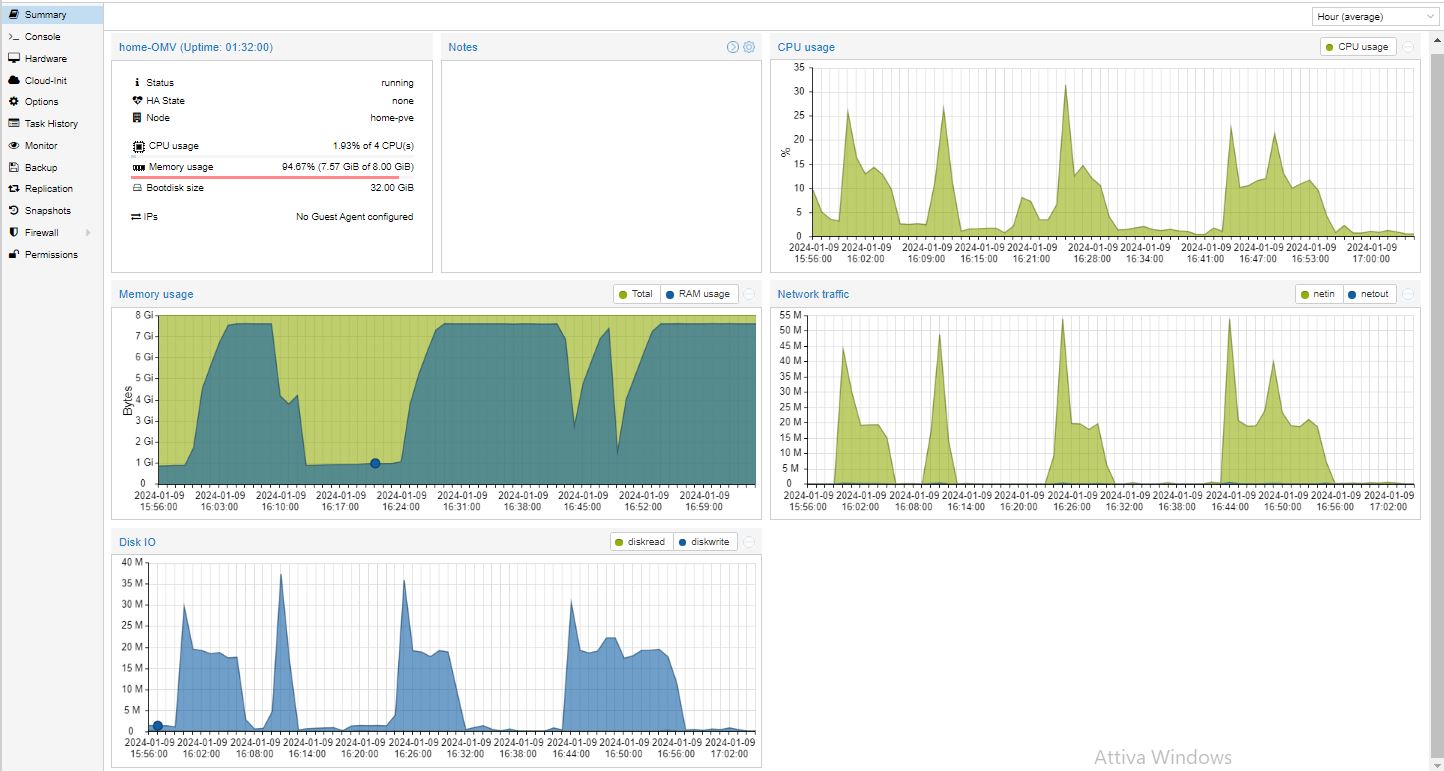Select the Firewall shield icon
1444x771 pixels.
coord(14,233)
